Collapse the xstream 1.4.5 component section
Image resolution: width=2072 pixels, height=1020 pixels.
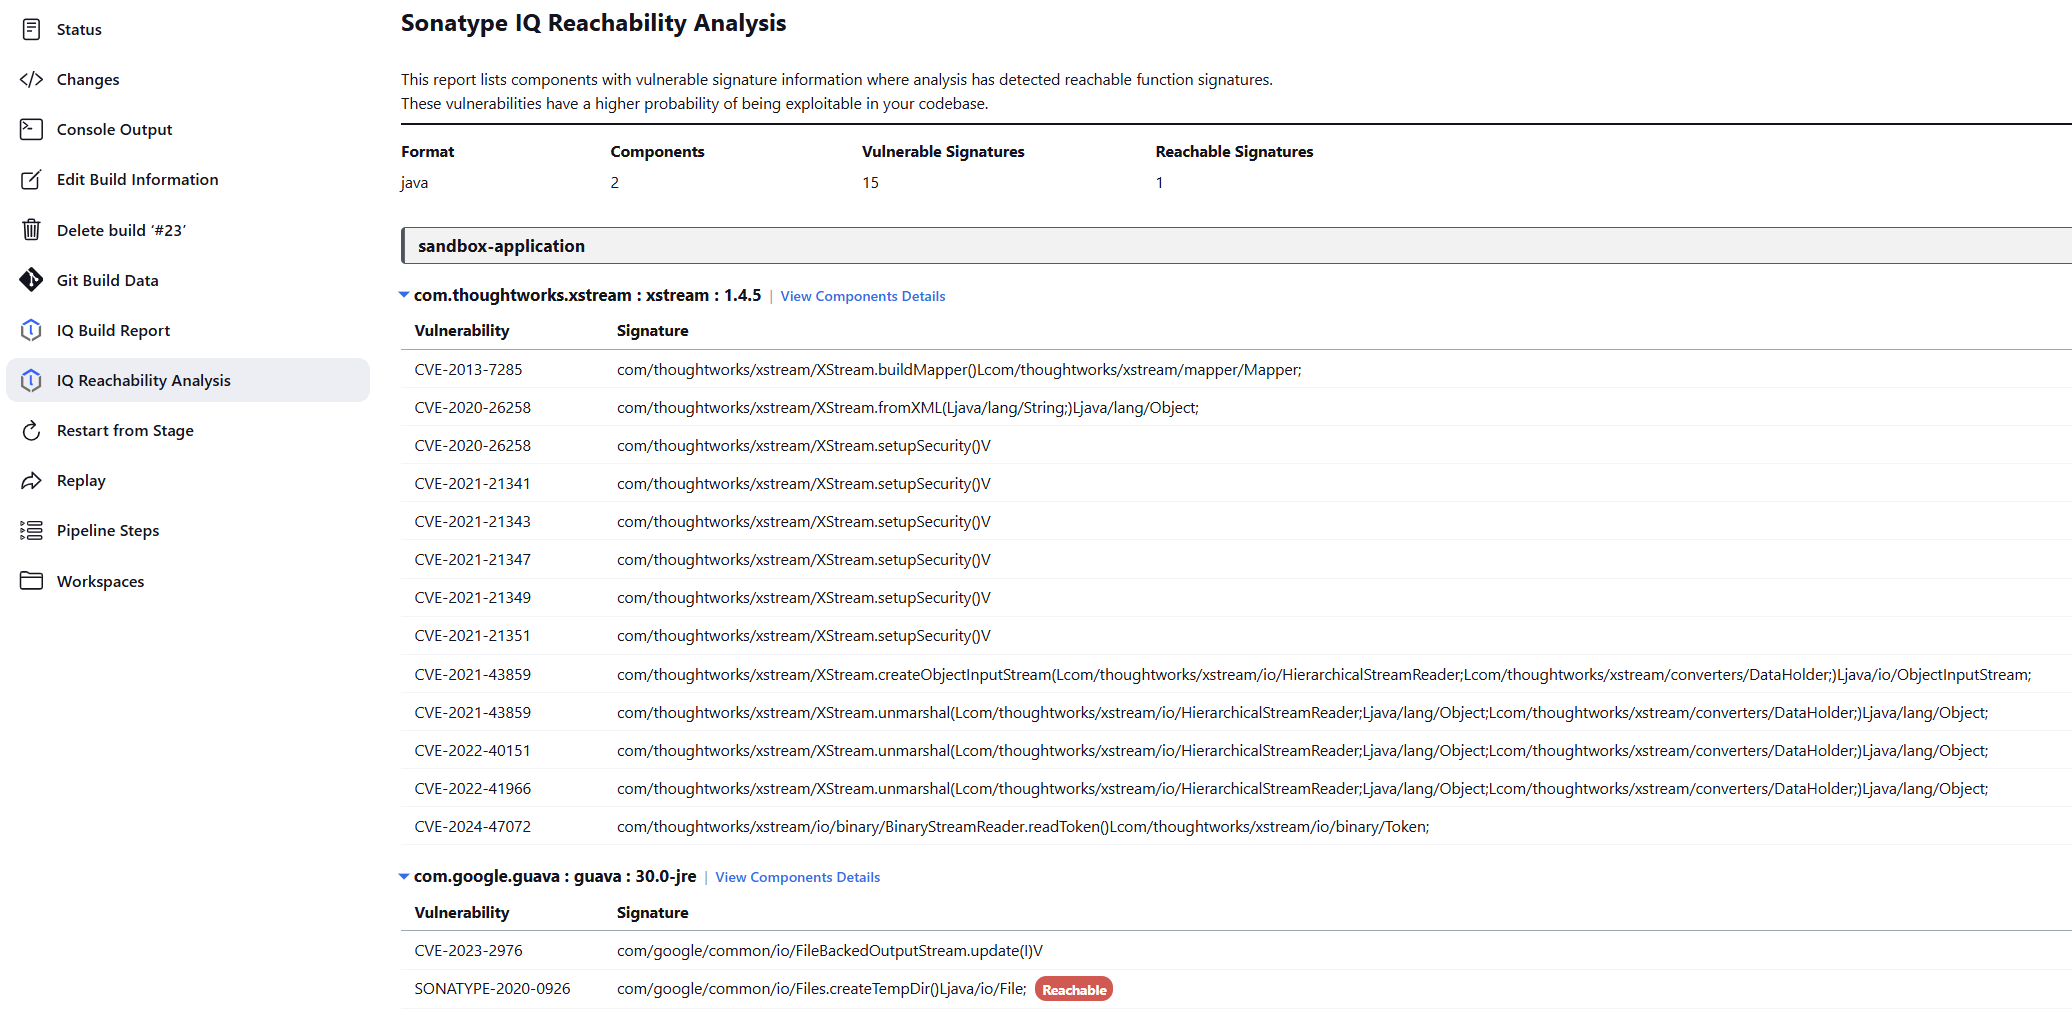tap(404, 295)
